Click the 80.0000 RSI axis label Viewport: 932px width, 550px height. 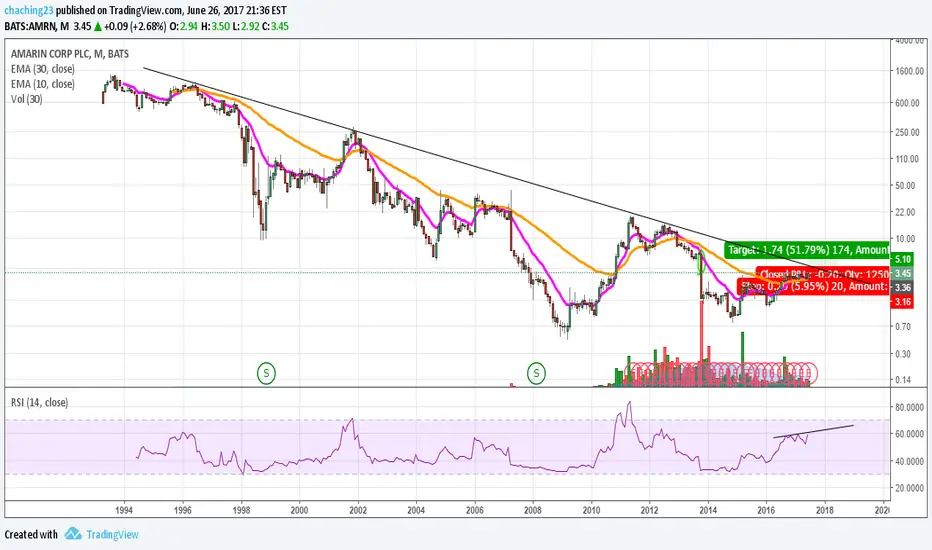910,407
